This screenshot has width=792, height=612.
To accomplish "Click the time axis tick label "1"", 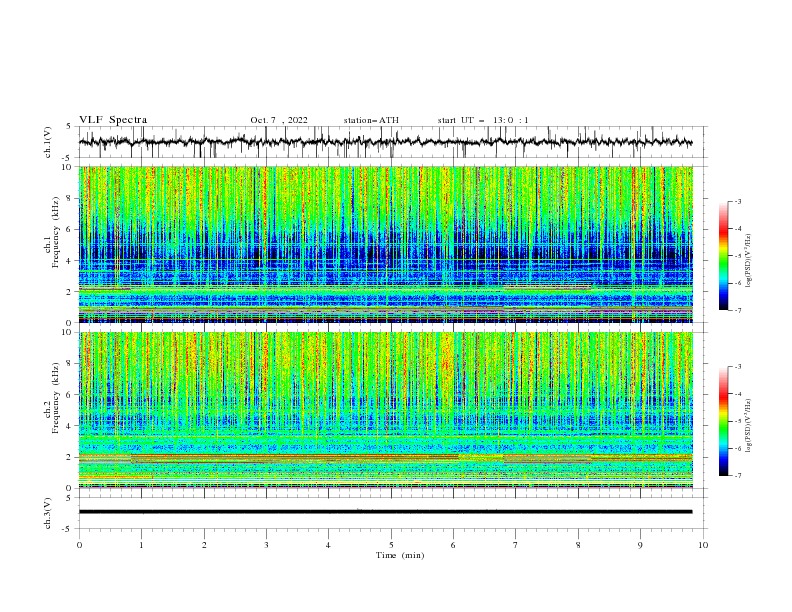I will click(x=141, y=545).
